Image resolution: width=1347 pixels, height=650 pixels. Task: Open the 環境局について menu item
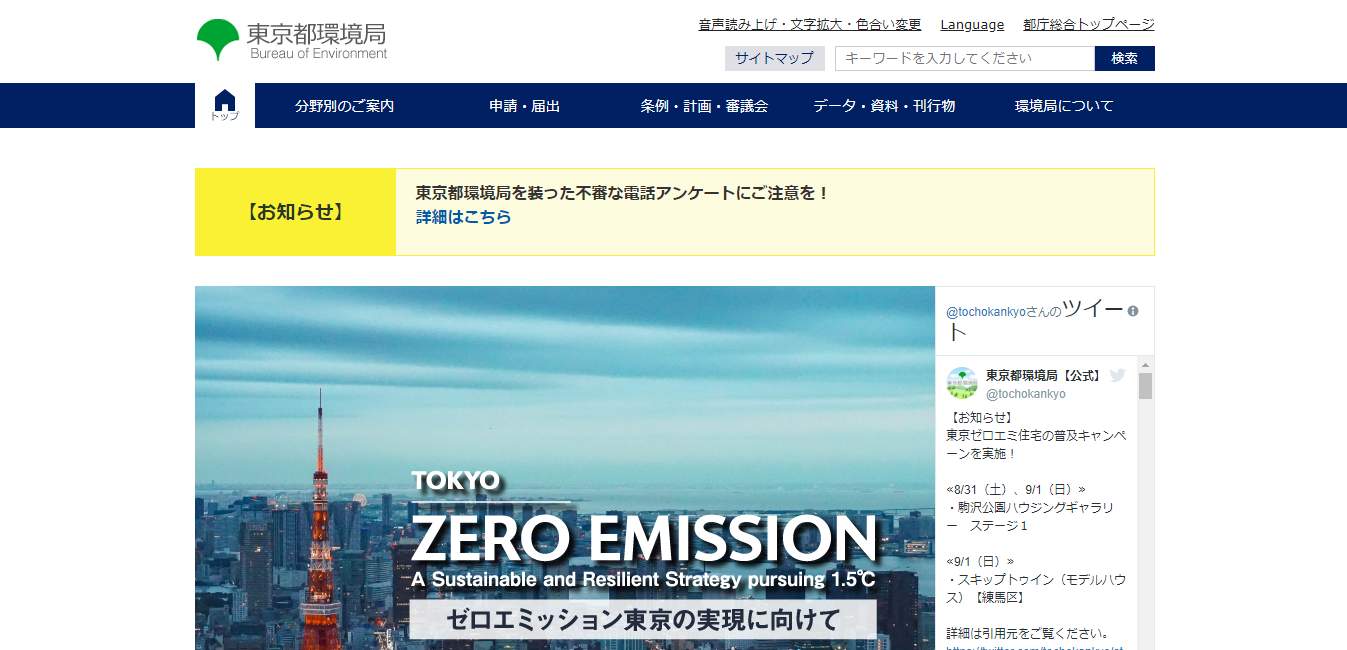tap(1064, 106)
